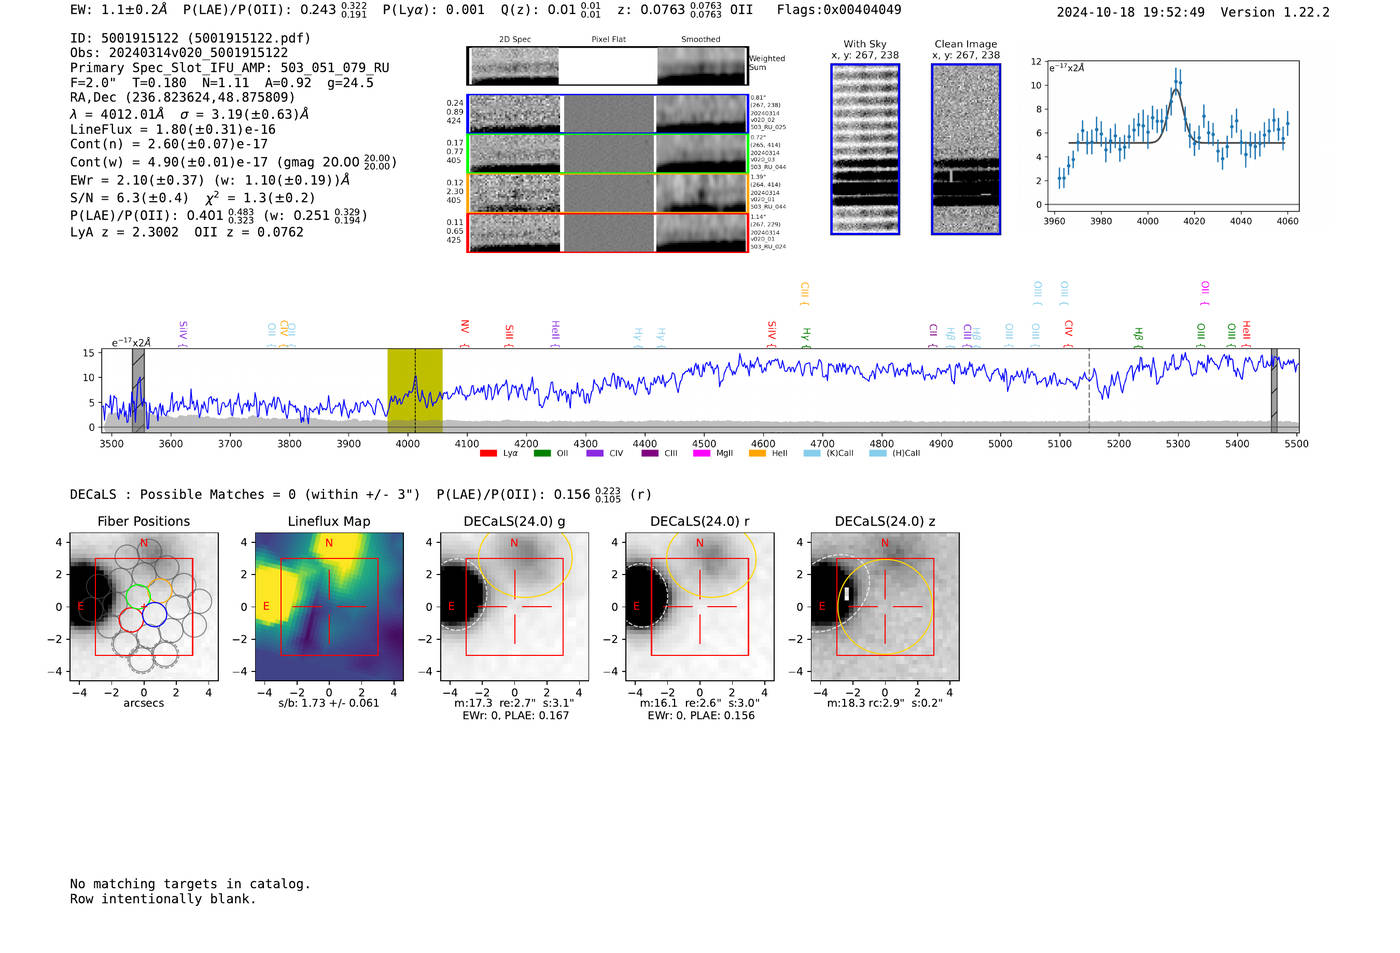Click the 'ID: 5001915122' line
1400x953 pixels.
(190, 38)
